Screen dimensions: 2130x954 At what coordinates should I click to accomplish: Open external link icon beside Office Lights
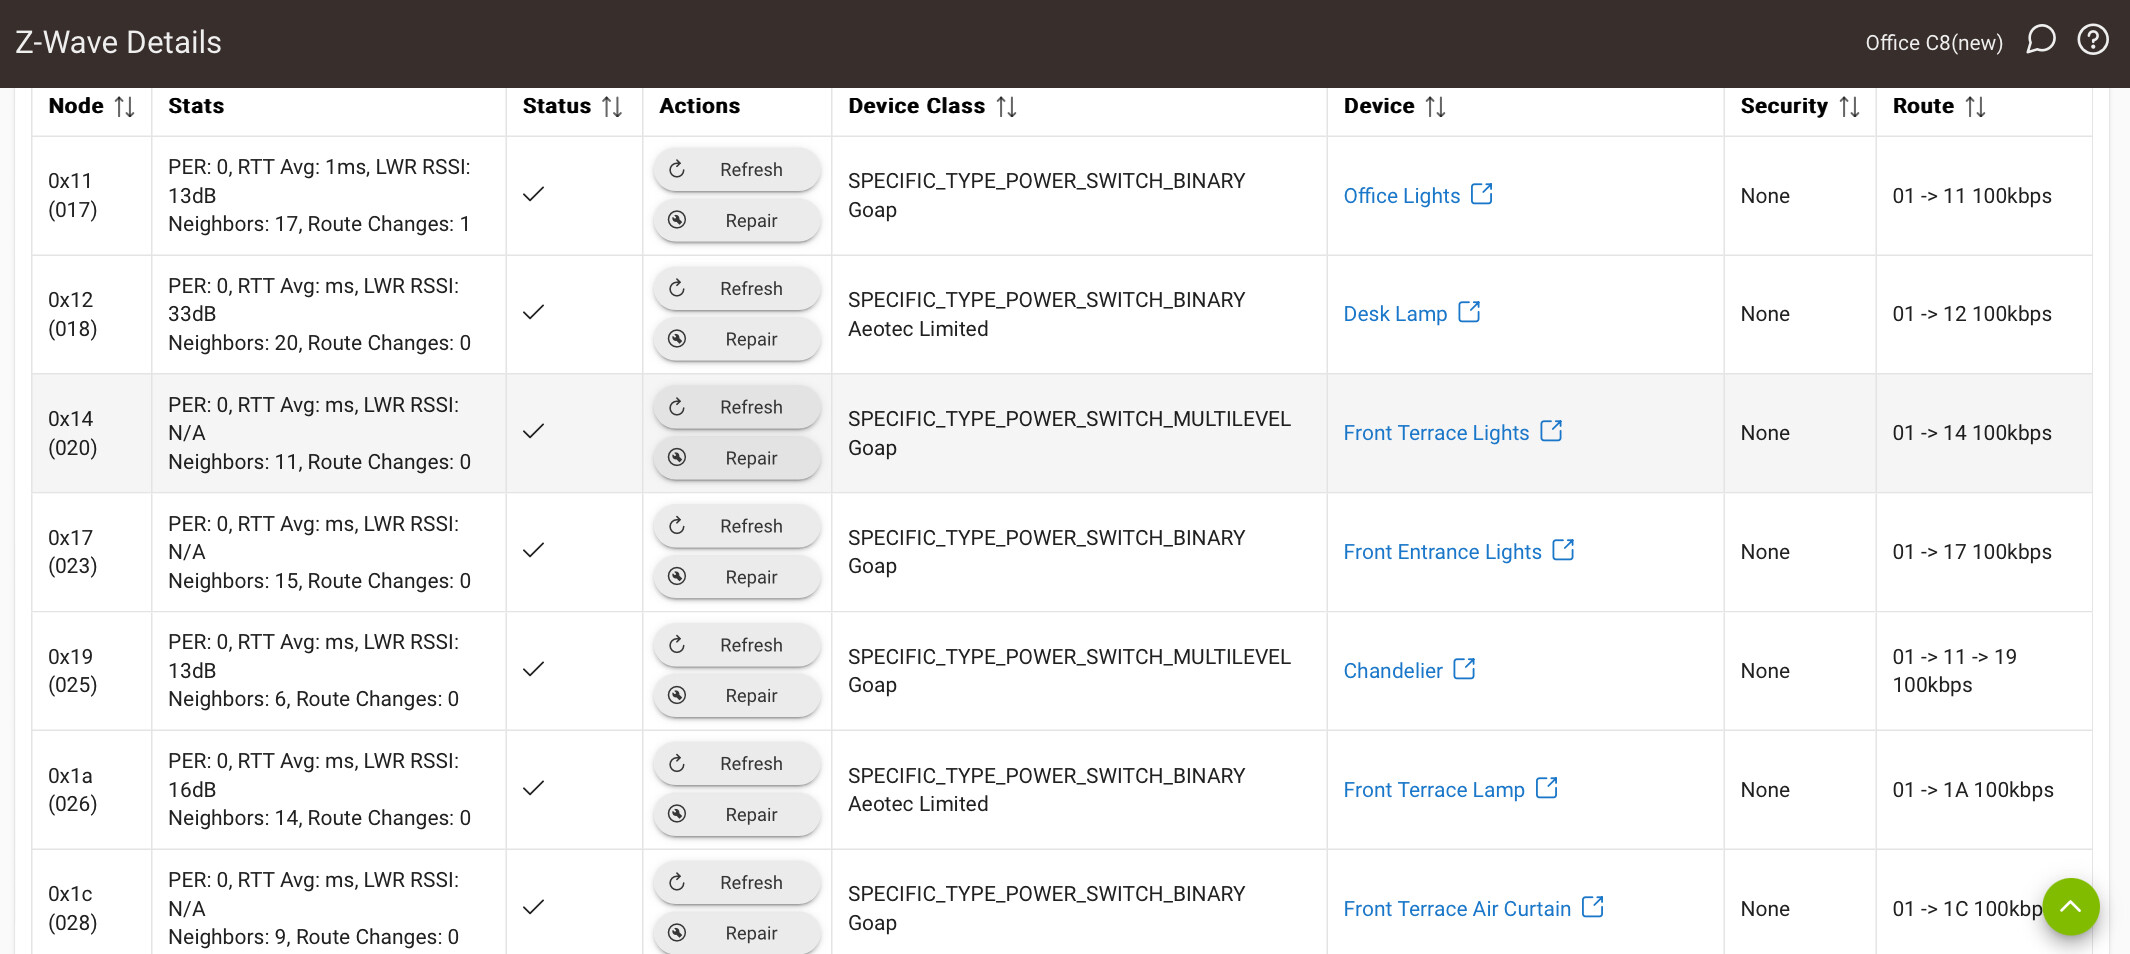point(1482,194)
